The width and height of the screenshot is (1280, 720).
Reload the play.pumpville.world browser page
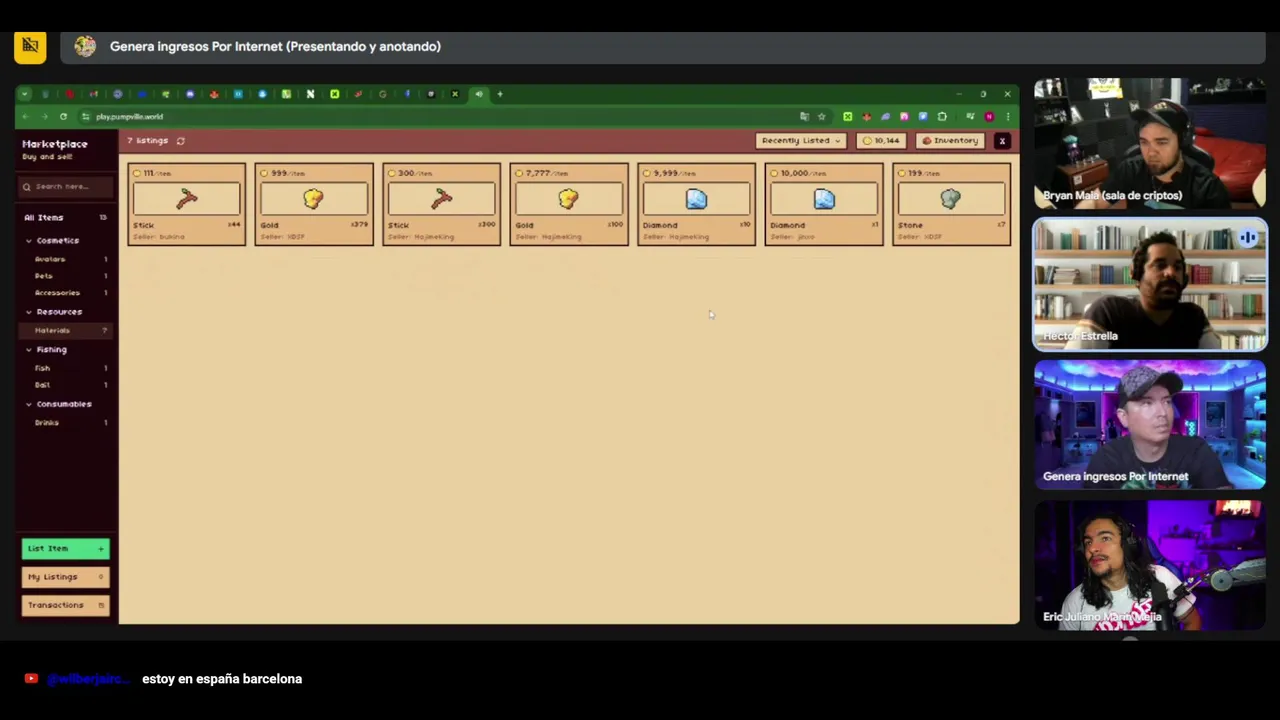pos(63,117)
